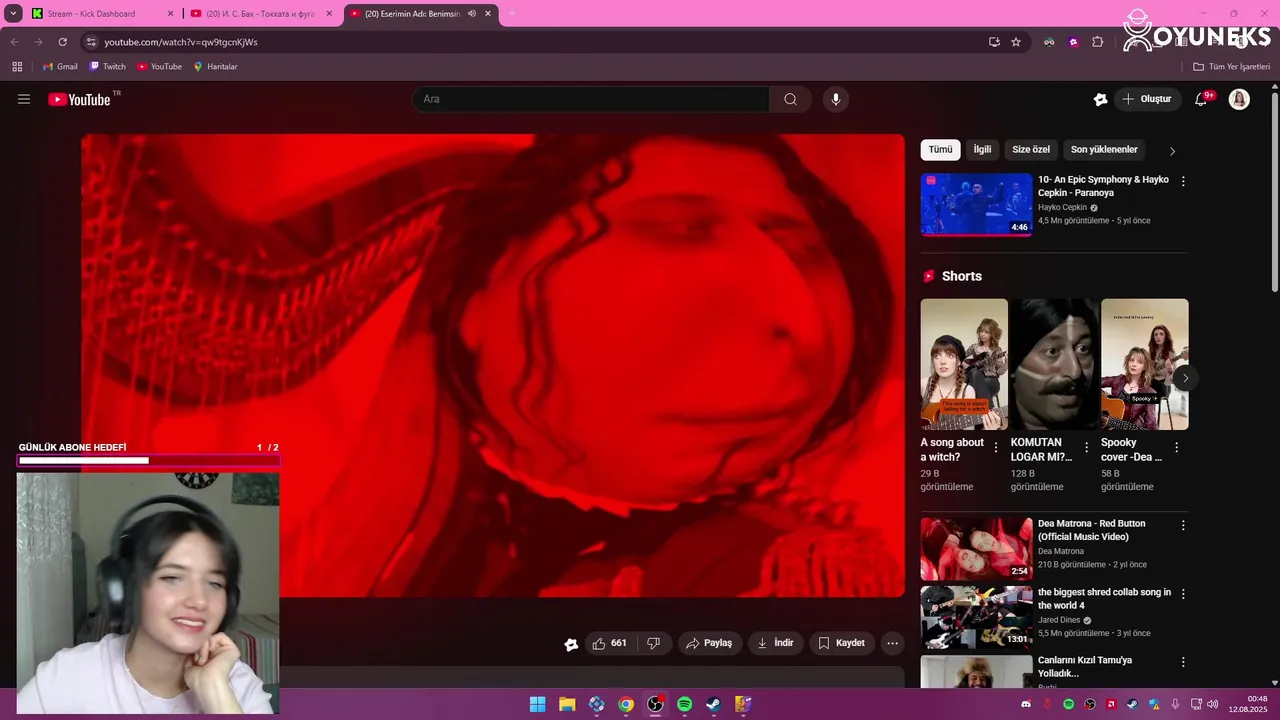Click the Oluştur create button
Viewport: 1280px width, 720px height.
1147,99
